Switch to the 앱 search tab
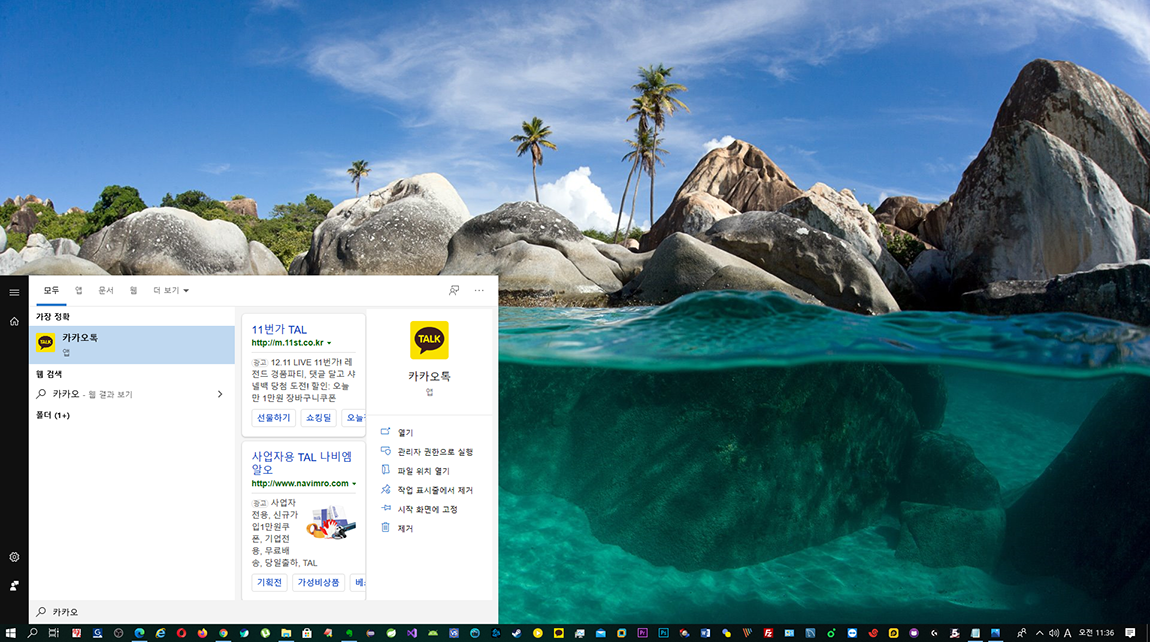This screenshot has width=1150, height=642. [x=78, y=291]
